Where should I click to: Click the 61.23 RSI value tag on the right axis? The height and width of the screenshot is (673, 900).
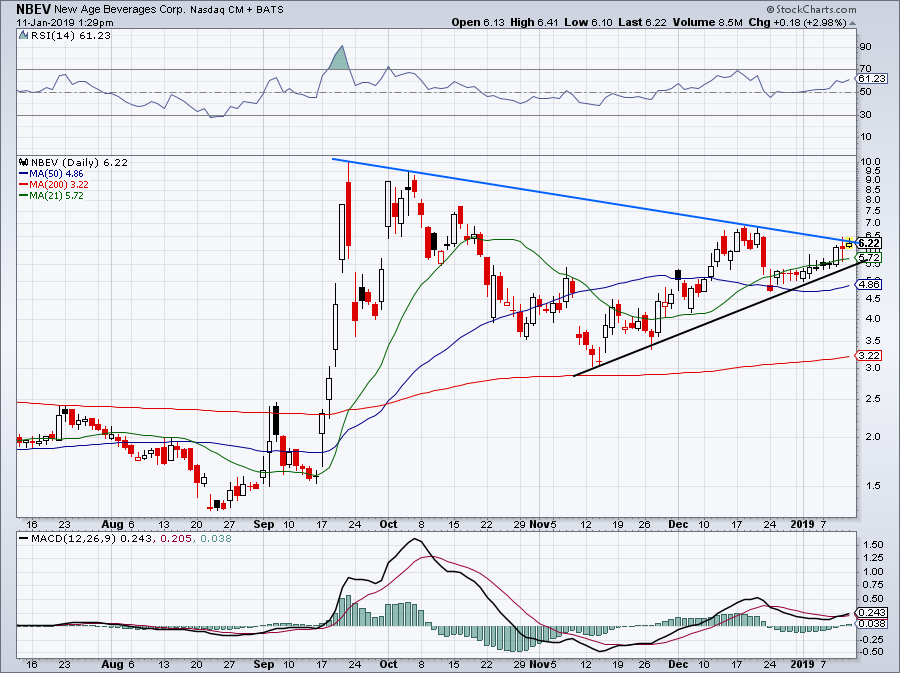pos(872,79)
